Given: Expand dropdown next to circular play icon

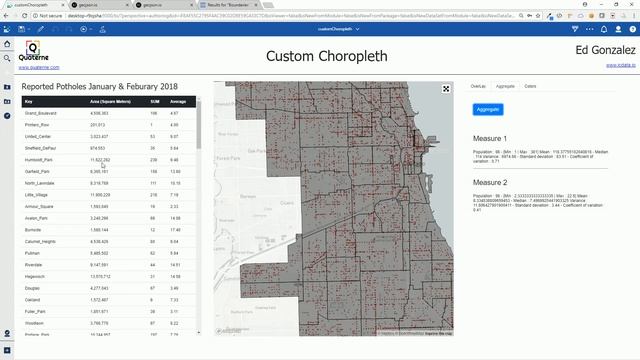Looking at the screenshot, I should (x=91, y=29).
